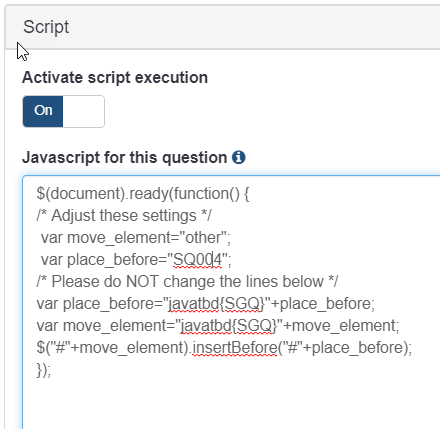
Task: Place cursor on the closing }); line
Action: point(44,370)
